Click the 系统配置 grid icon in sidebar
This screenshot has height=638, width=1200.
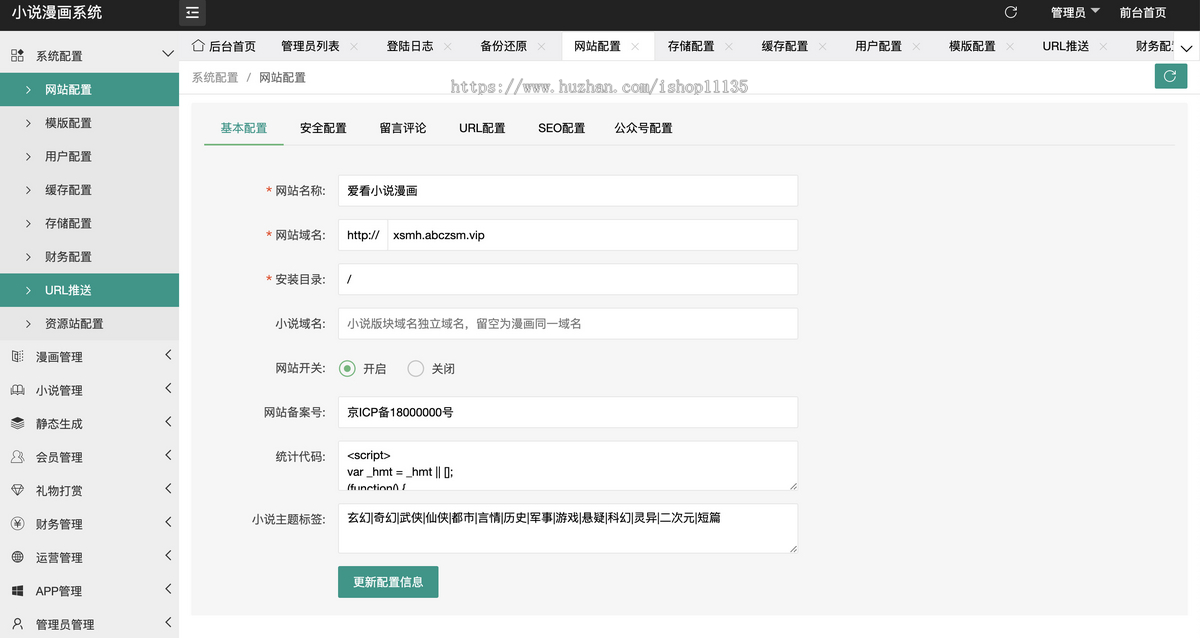click(x=17, y=56)
